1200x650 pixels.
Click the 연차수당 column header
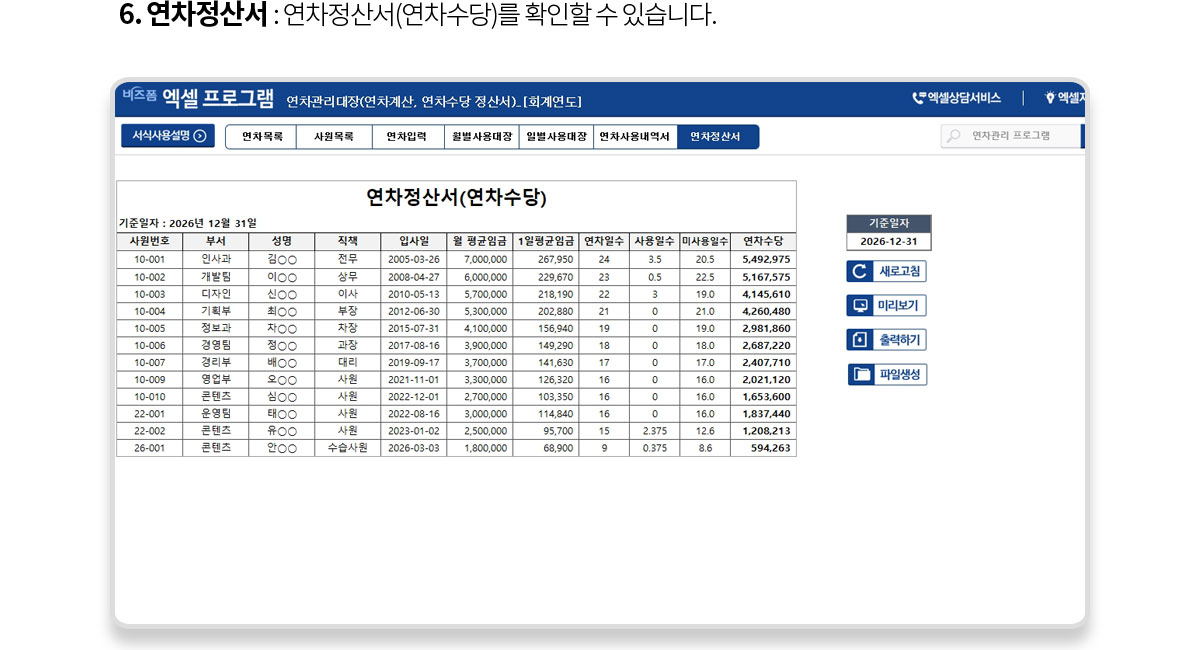pyautogui.click(x=763, y=241)
